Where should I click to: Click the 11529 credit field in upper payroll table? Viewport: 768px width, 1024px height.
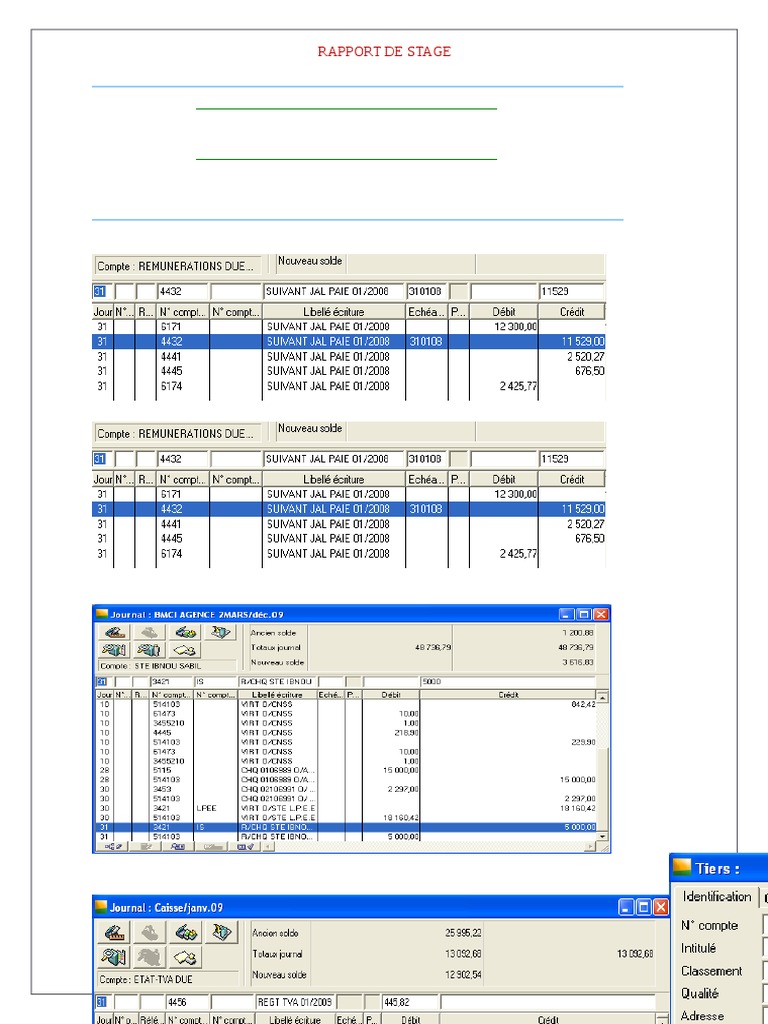571,292
